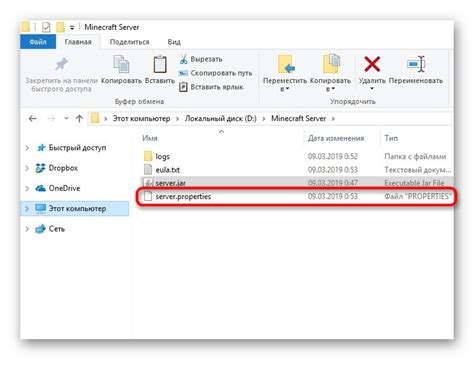474x374 pixels.
Task: Sort by the Имя column header
Action: pos(150,138)
